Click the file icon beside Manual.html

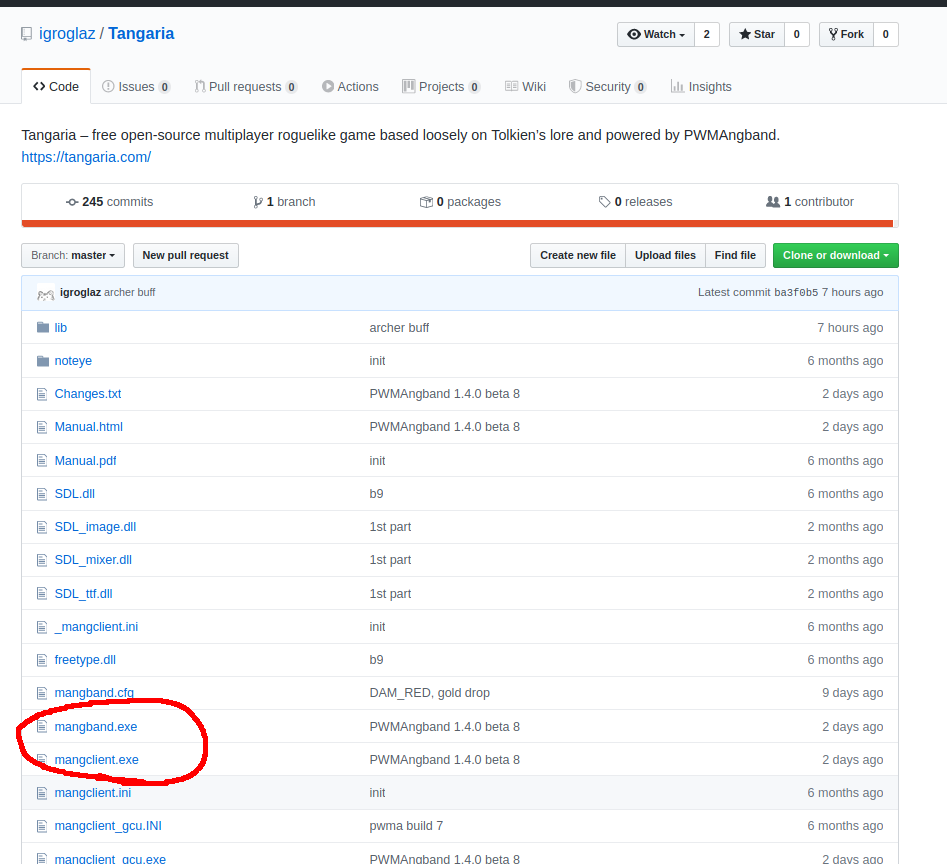click(42, 427)
